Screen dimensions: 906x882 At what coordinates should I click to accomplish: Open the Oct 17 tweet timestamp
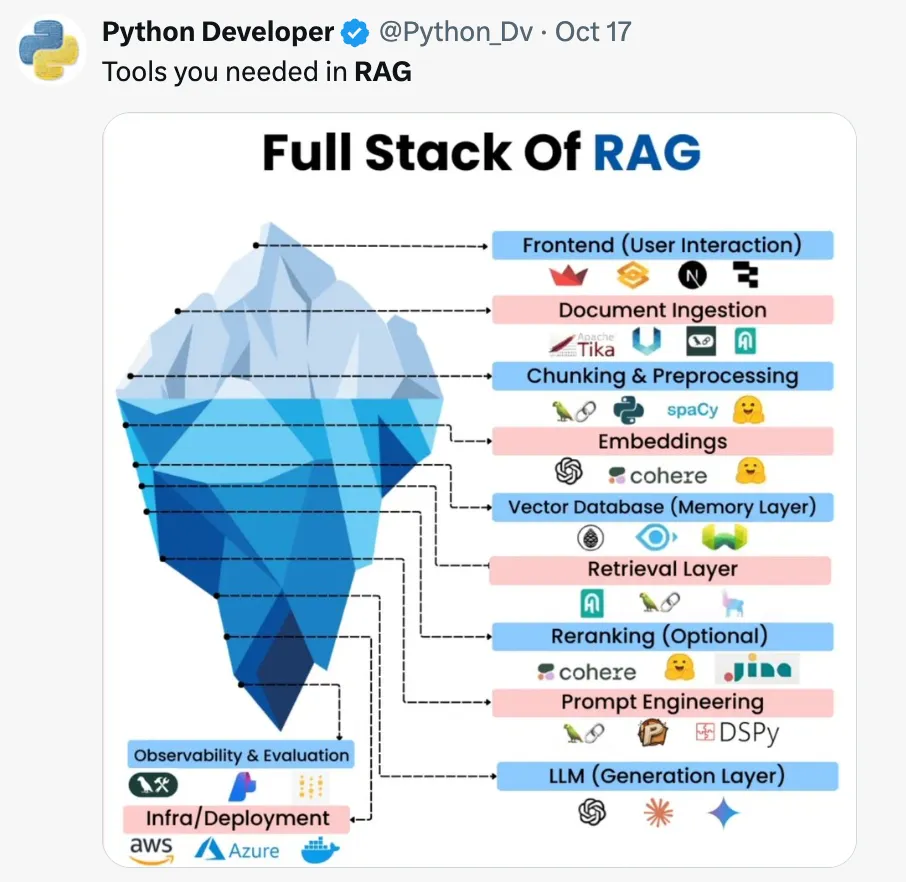click(x=593, y=32)
